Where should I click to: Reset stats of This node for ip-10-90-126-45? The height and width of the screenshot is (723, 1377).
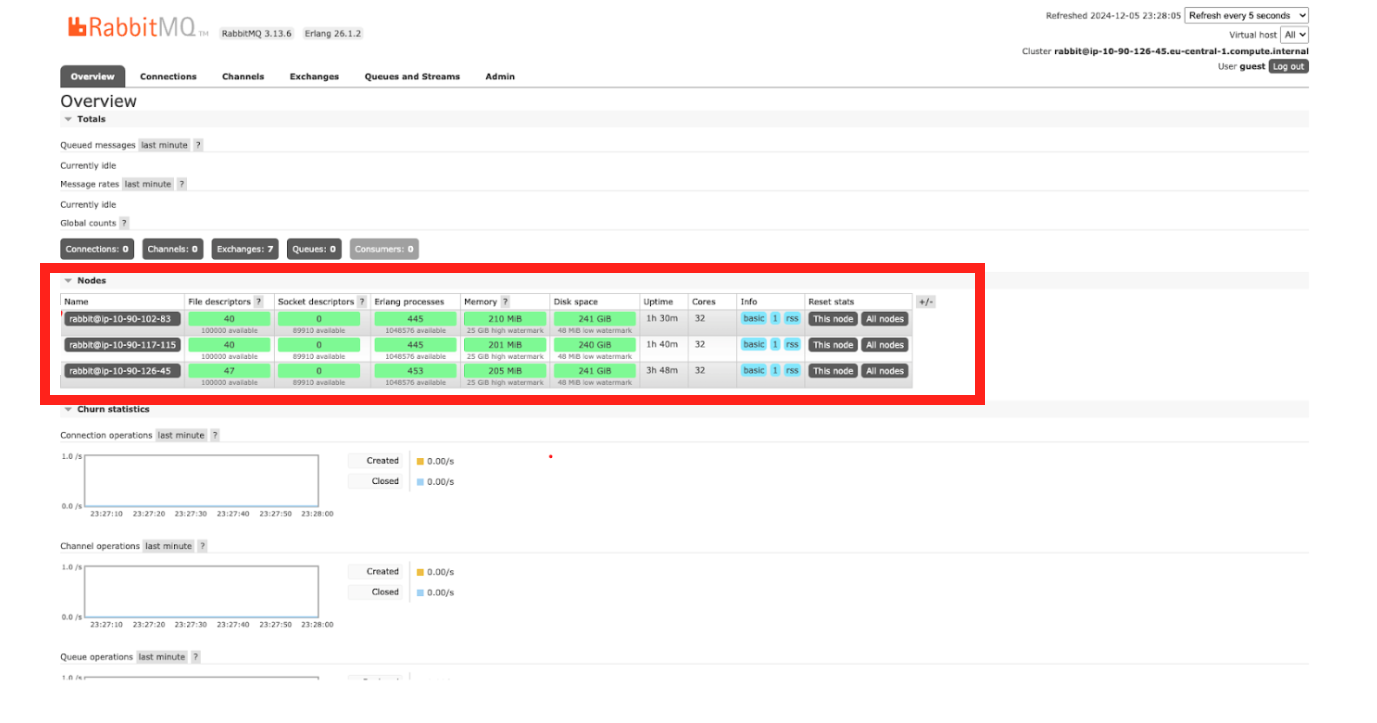(x=833, y=371)
